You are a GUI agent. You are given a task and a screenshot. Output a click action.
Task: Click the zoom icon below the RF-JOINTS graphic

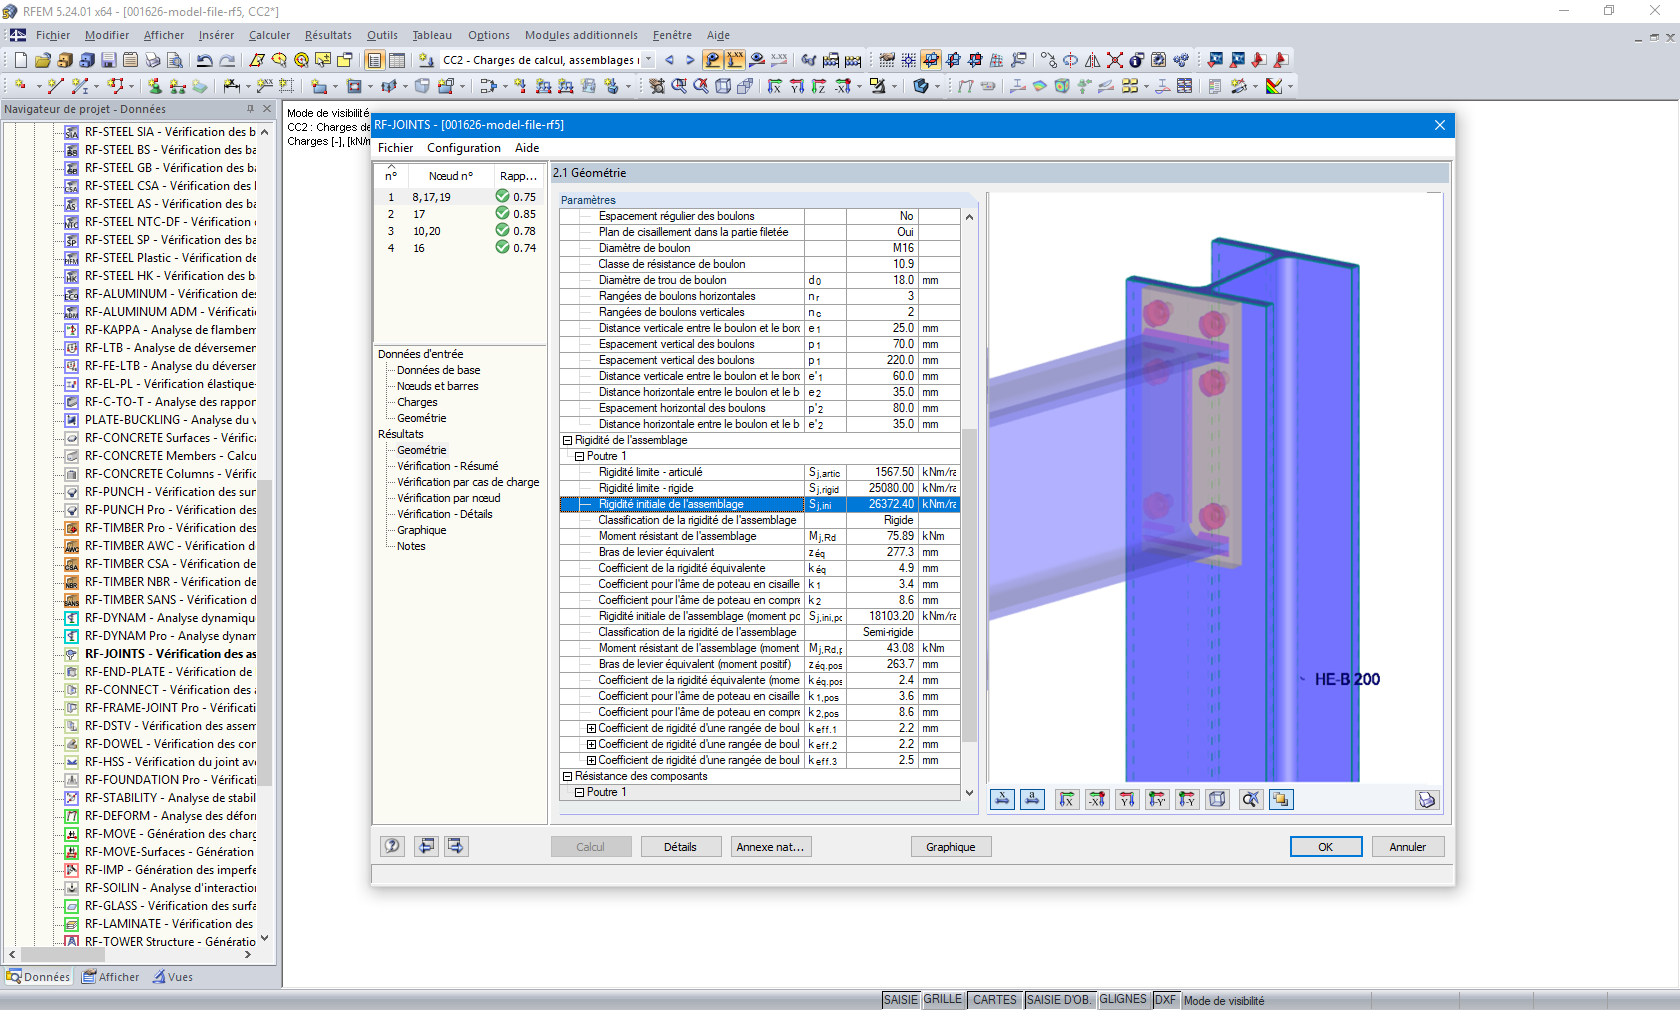click(1251, 799)
